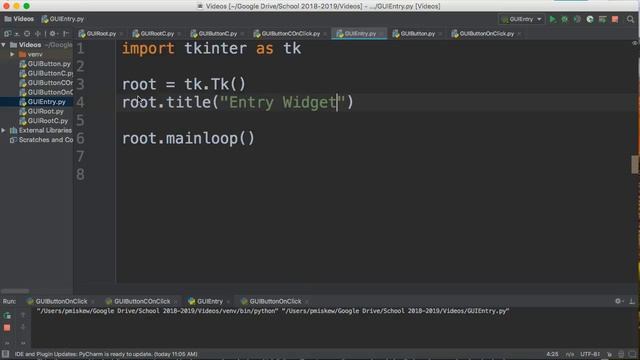The image size is (640, 360).
Task: Close the GUIRoot.py editor tab
Action: [x=121, y=34]
